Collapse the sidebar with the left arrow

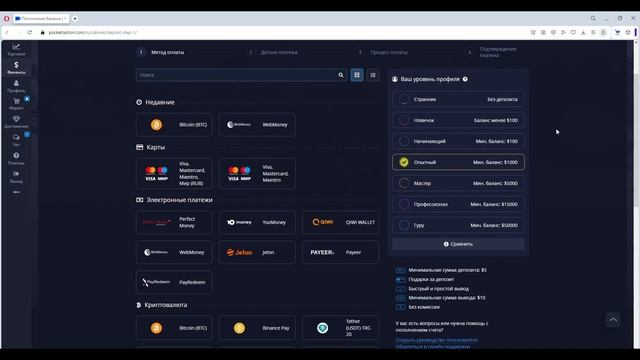(16, 192)
